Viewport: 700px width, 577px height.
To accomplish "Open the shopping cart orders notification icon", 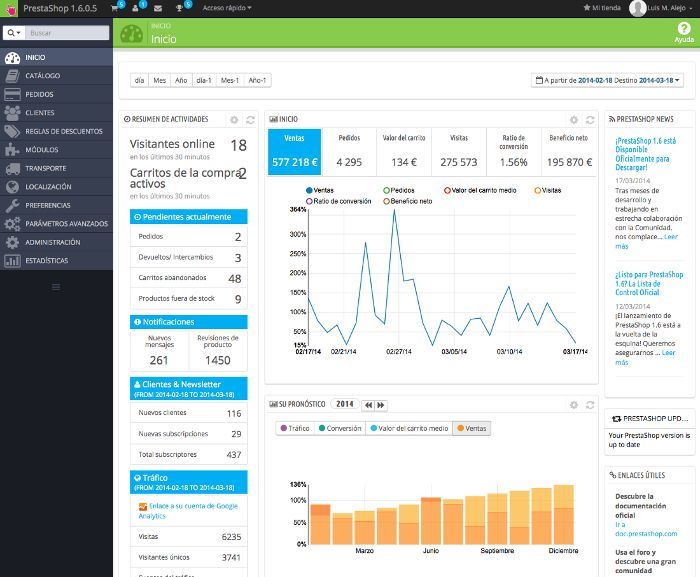I will pos(115,8).
